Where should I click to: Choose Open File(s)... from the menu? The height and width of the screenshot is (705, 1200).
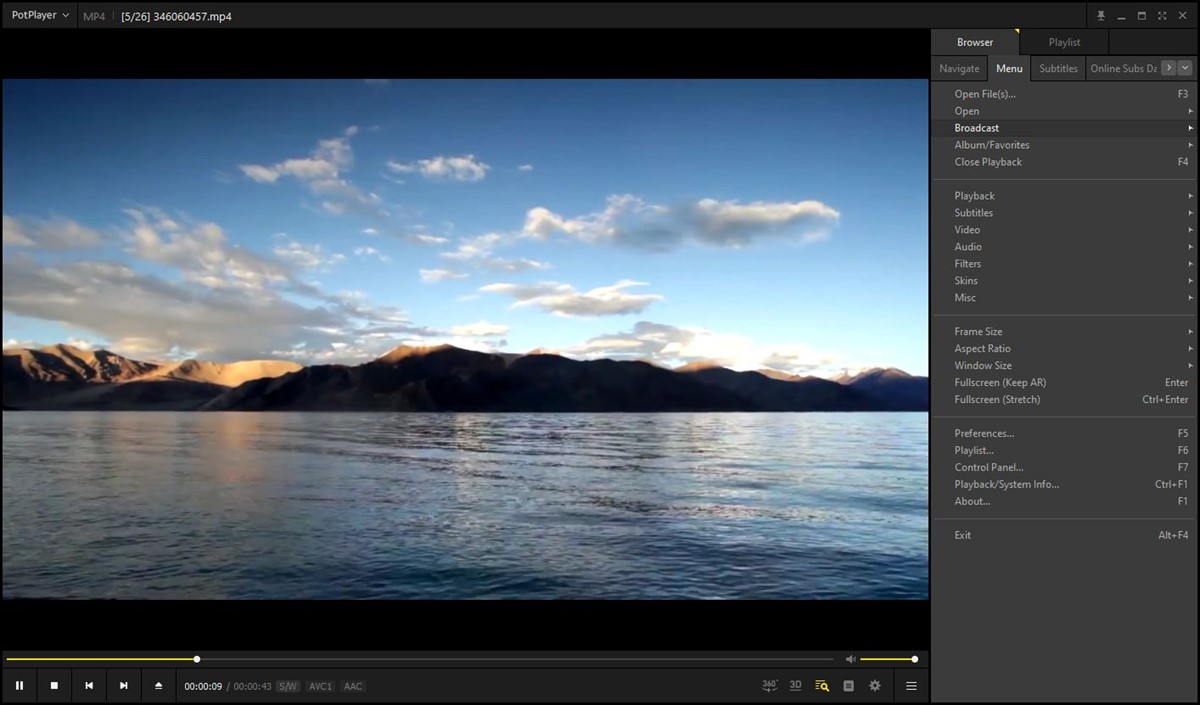click(x=1064, y=94)
